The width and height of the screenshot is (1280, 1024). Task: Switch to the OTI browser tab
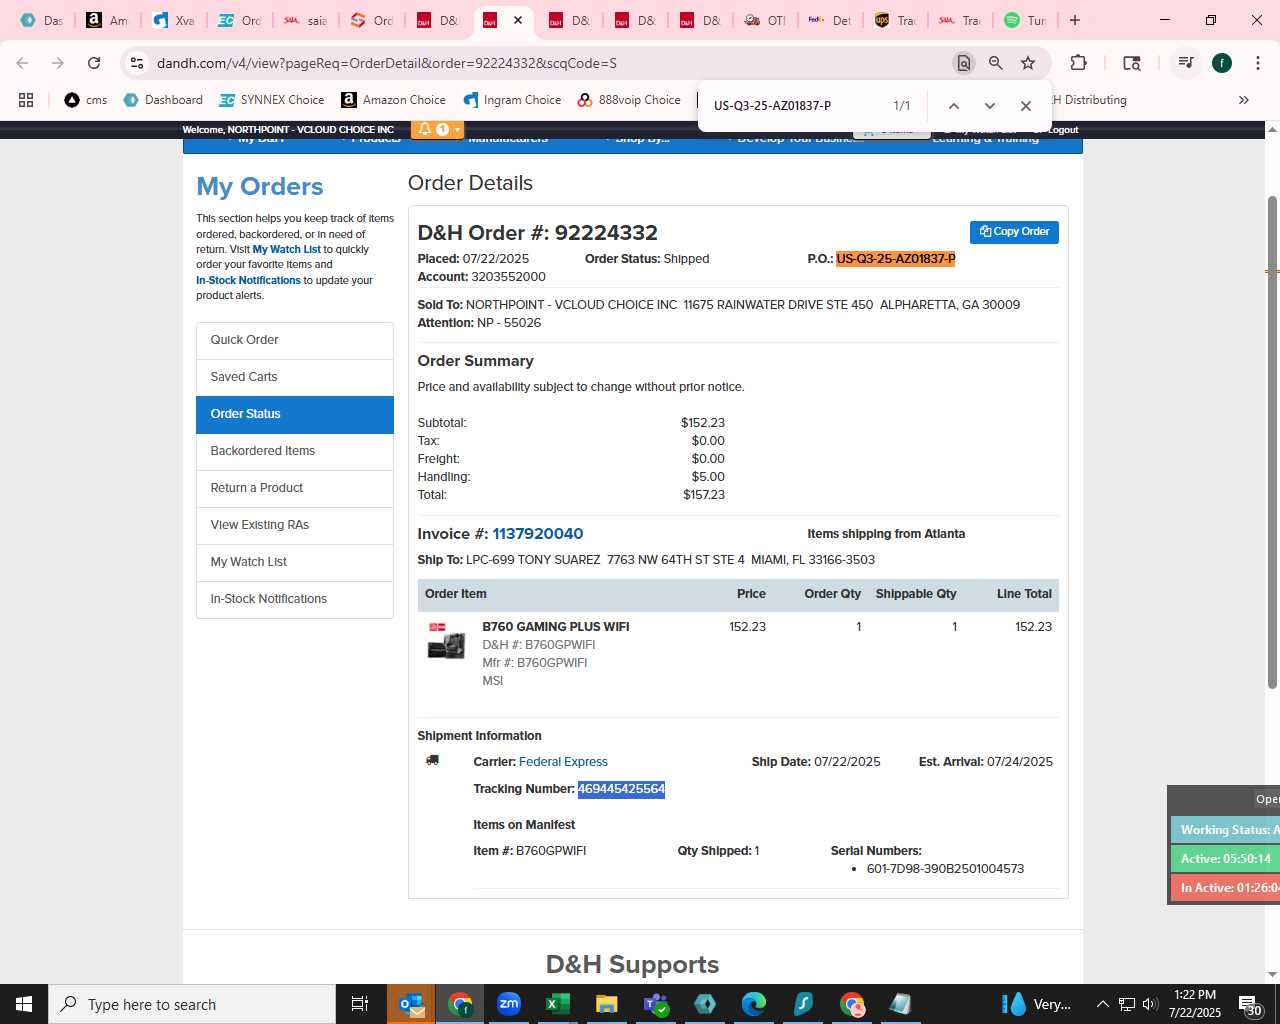click(x=764, y=20)
